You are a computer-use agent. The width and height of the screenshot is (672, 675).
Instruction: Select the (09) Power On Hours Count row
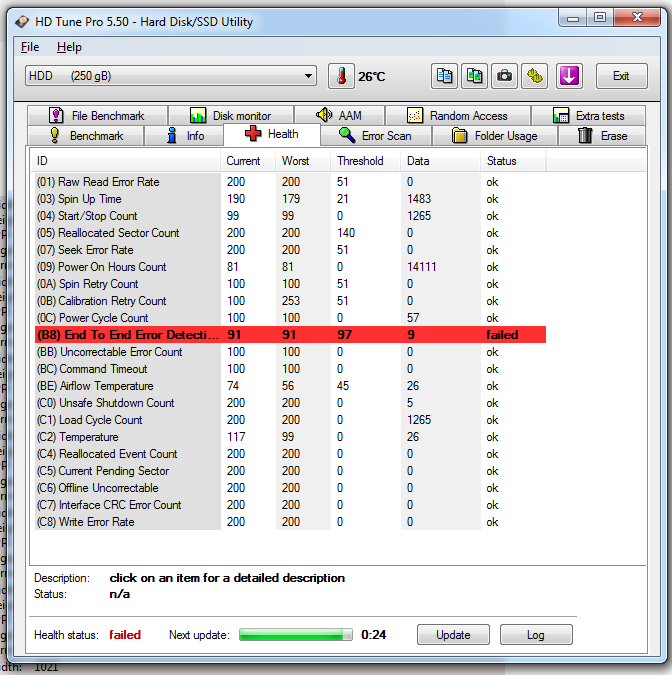pos(291,267)
